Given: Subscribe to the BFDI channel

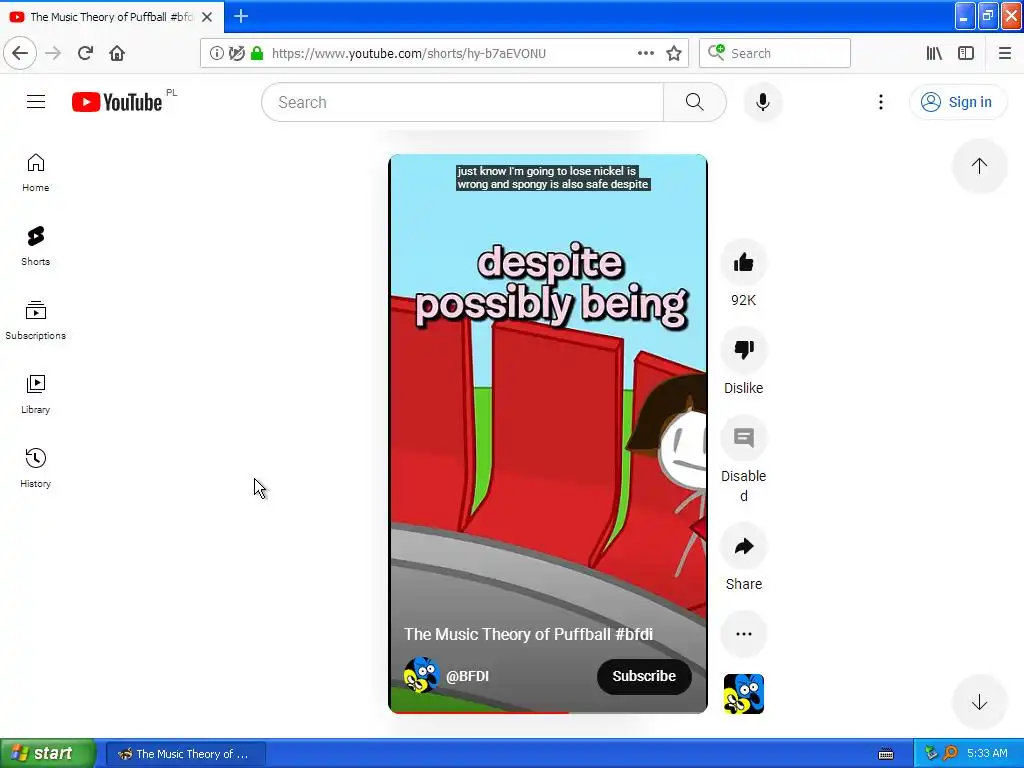Looking at the screenshot, I should tap(644, 677).
